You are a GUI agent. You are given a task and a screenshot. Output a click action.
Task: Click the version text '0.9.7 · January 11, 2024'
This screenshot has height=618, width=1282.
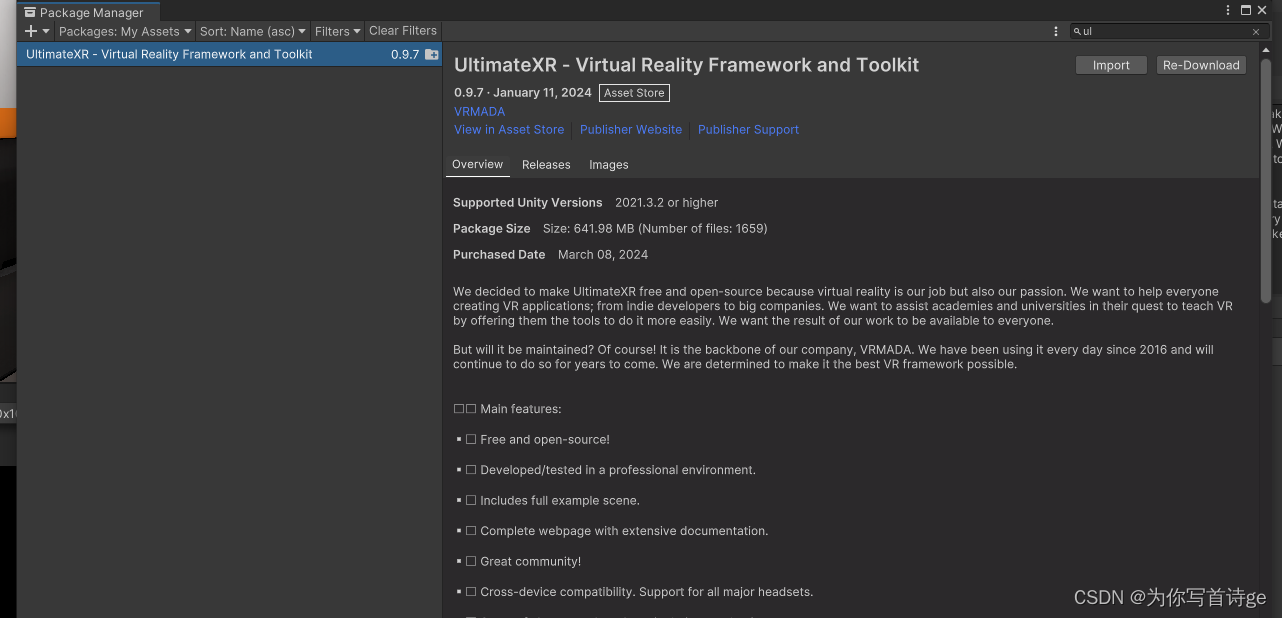(523, 93)
